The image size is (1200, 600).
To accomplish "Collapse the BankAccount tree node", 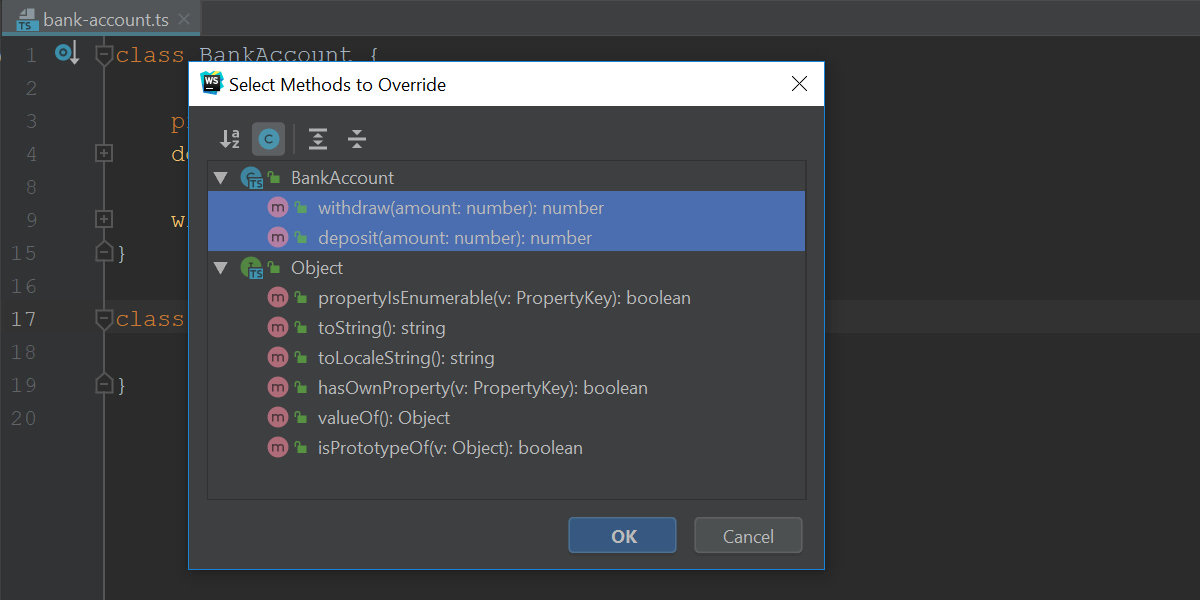I will pyautogui.click(x=221, y=178).
